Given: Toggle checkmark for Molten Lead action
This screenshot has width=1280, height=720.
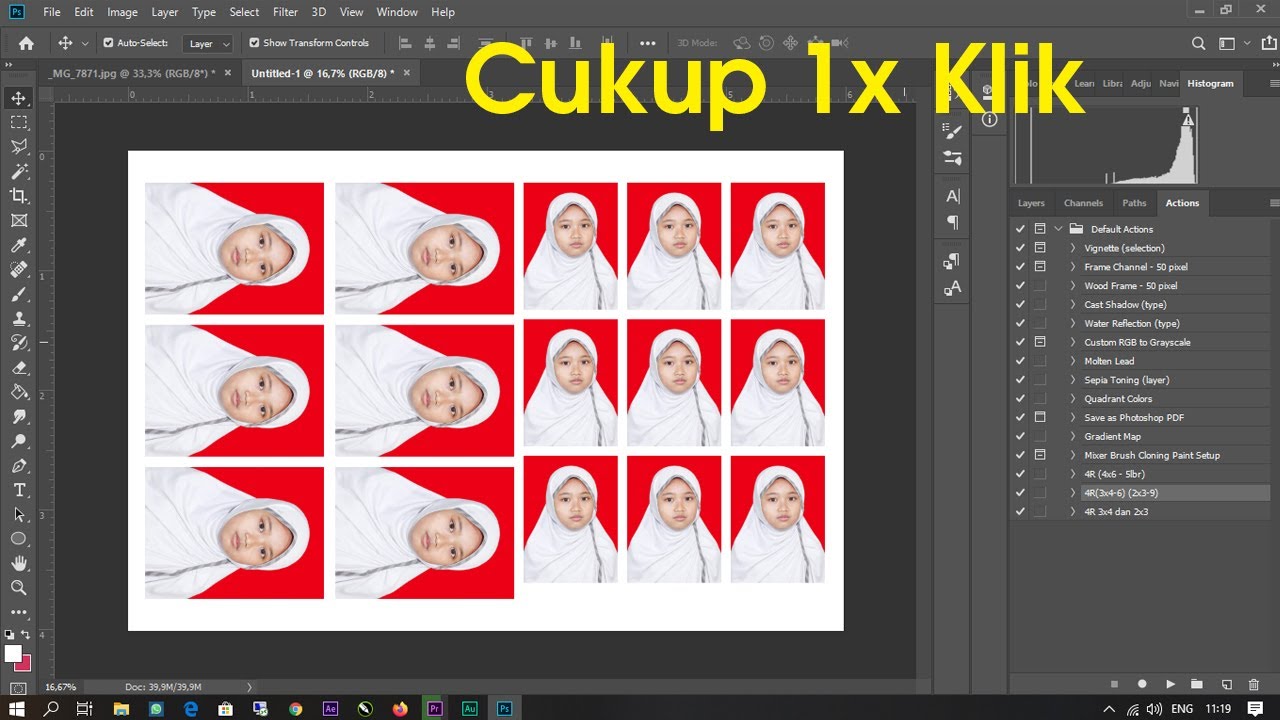Looking at the screenshot, I should pyautogui.click(x=1020, y=361).
